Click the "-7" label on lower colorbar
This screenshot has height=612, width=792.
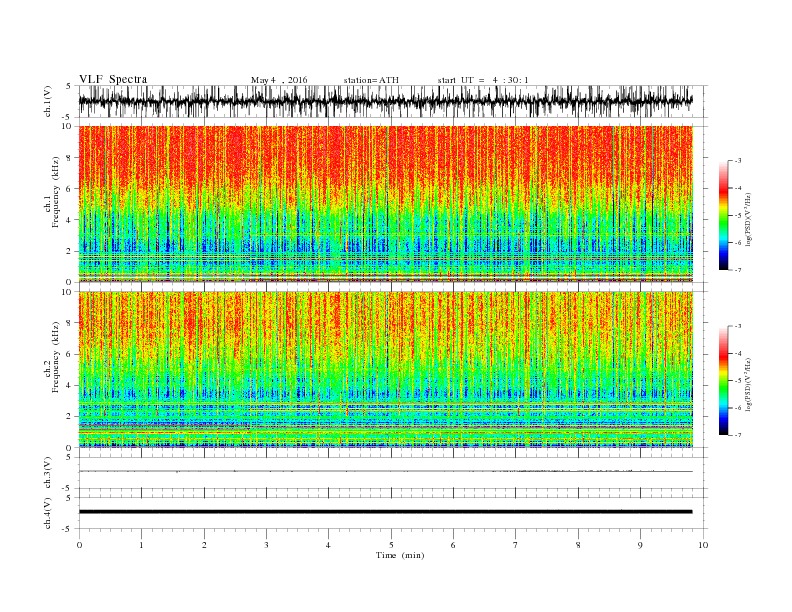click(x=738, y=435)
